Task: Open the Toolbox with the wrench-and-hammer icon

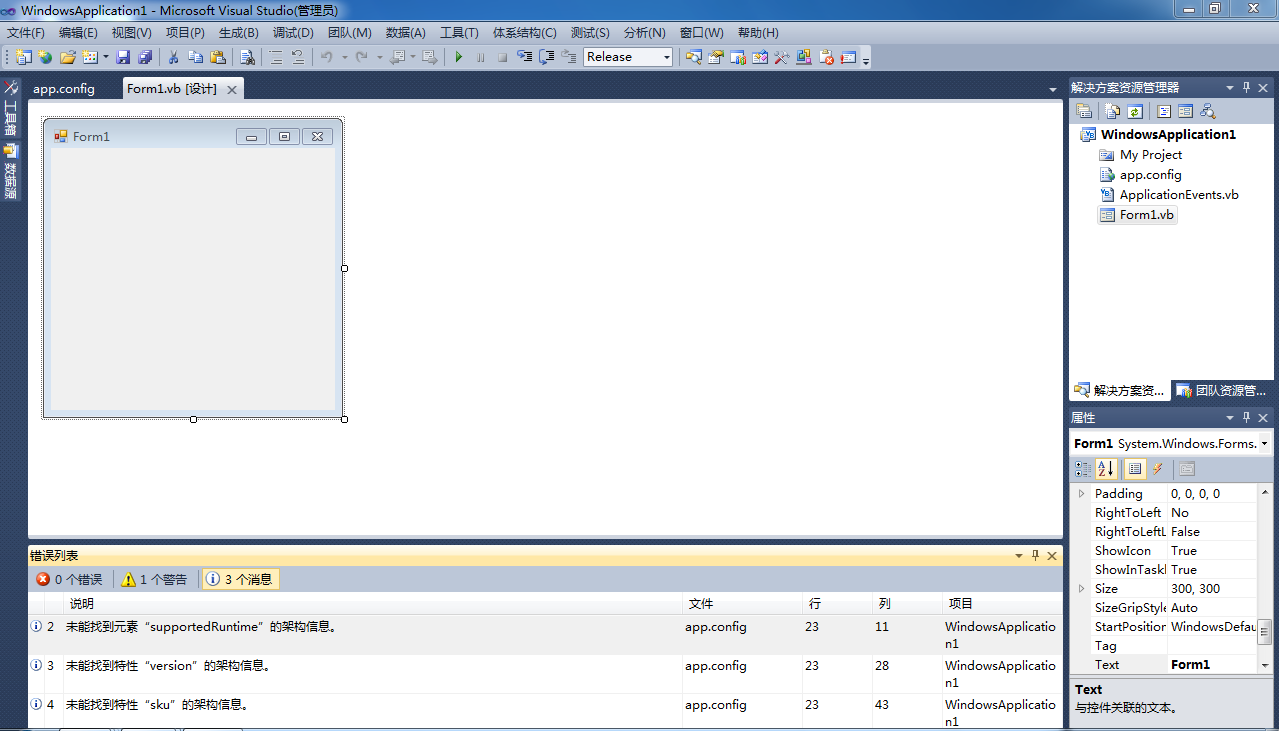Action: (x=781, y=57)
